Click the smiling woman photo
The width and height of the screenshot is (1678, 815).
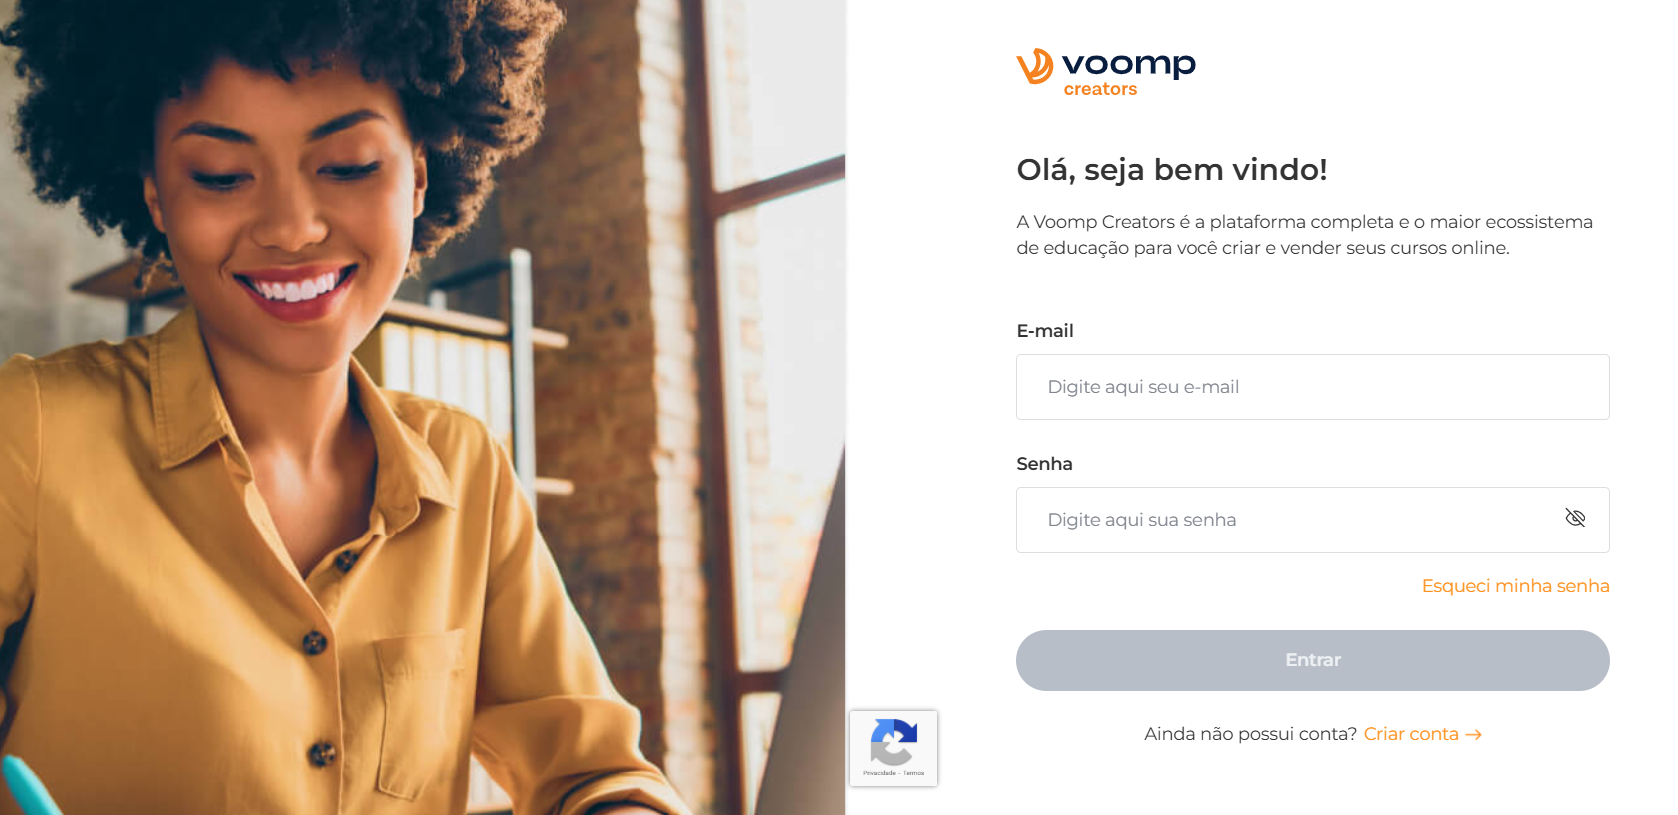(422, 407)
